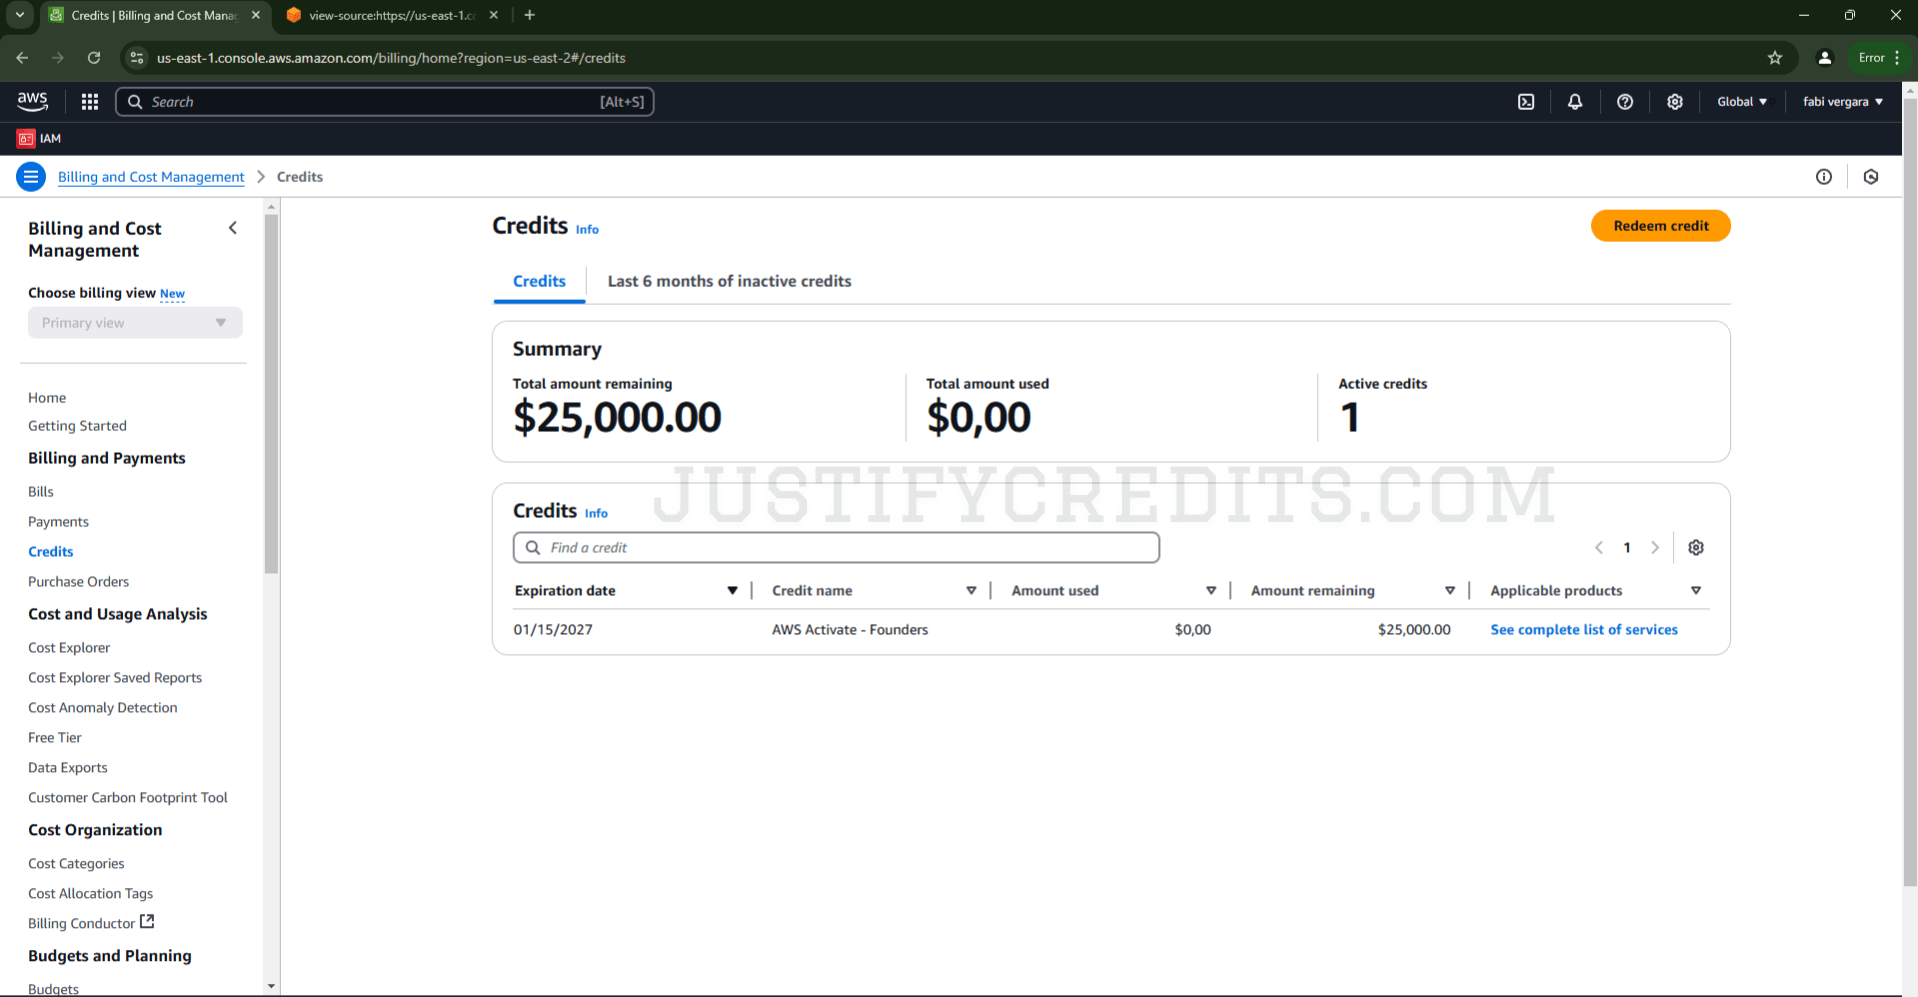Click the New label beside Choose billing view
The image size is (1918, 997).
tap(172, 294)
